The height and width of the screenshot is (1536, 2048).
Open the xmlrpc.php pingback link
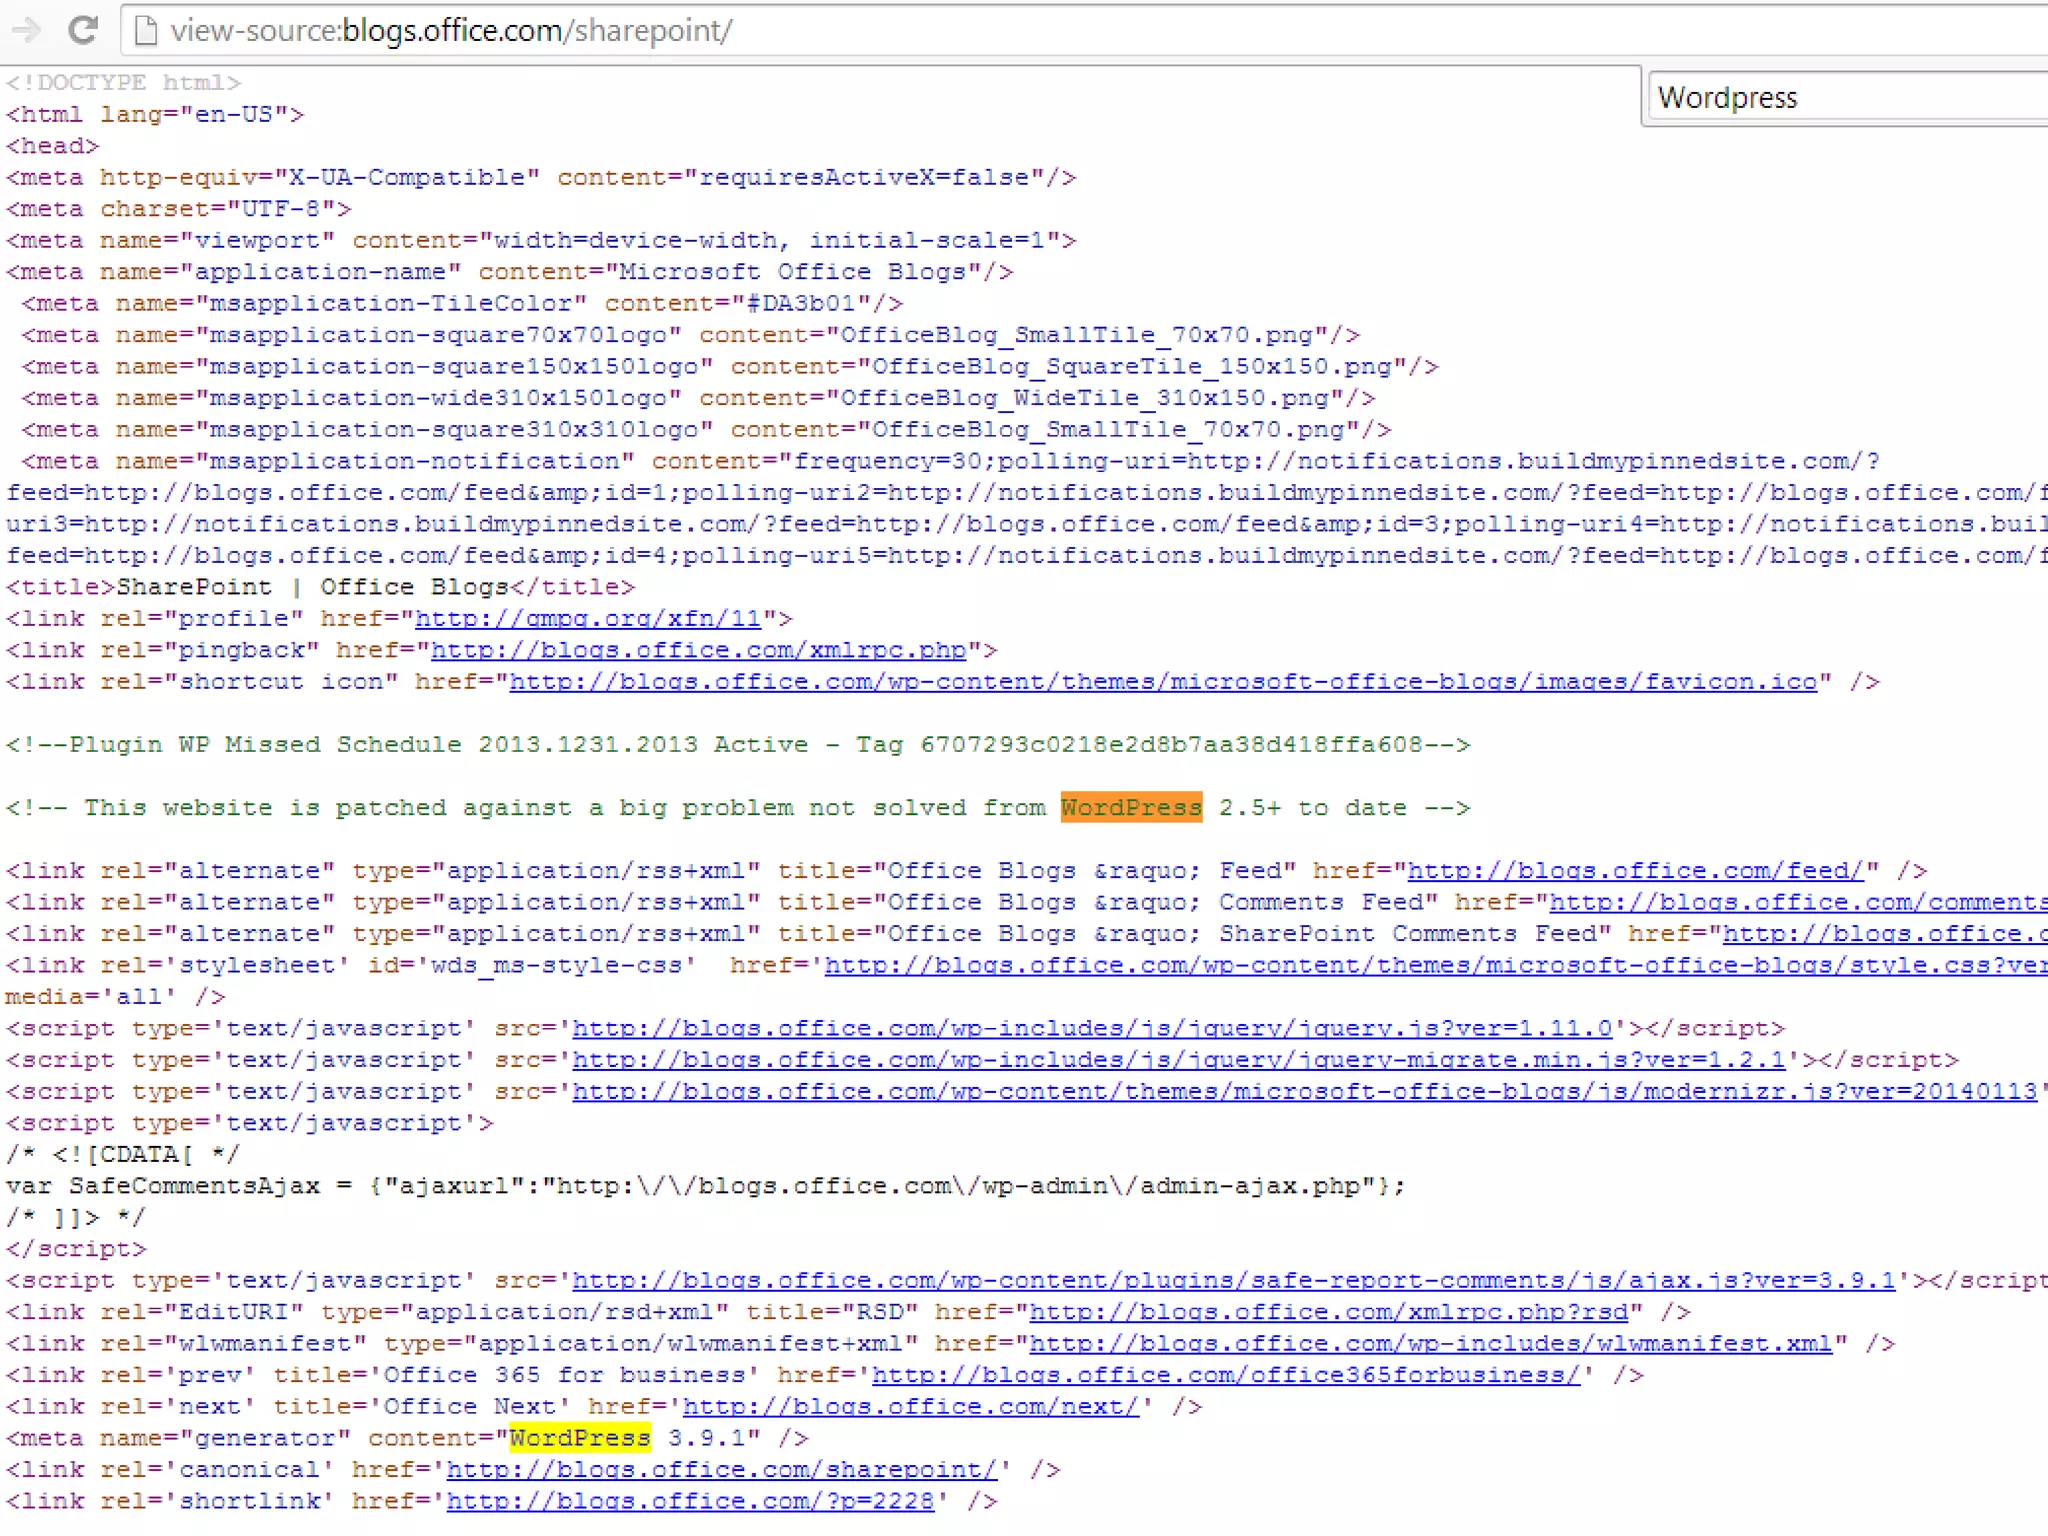coord(698,651)
